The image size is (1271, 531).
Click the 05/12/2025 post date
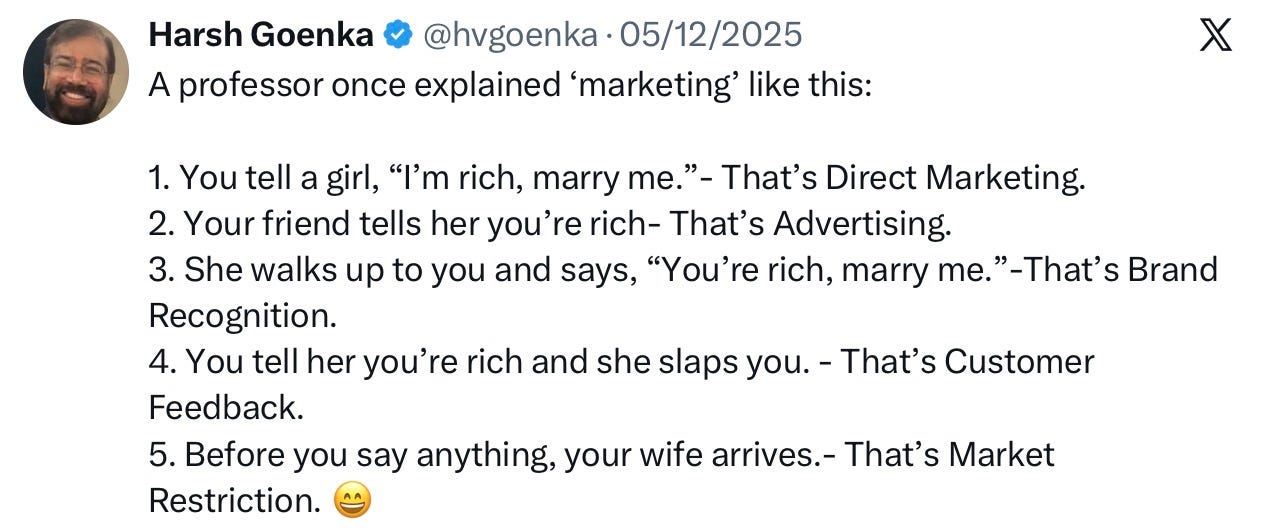click(x=710, y=35)
